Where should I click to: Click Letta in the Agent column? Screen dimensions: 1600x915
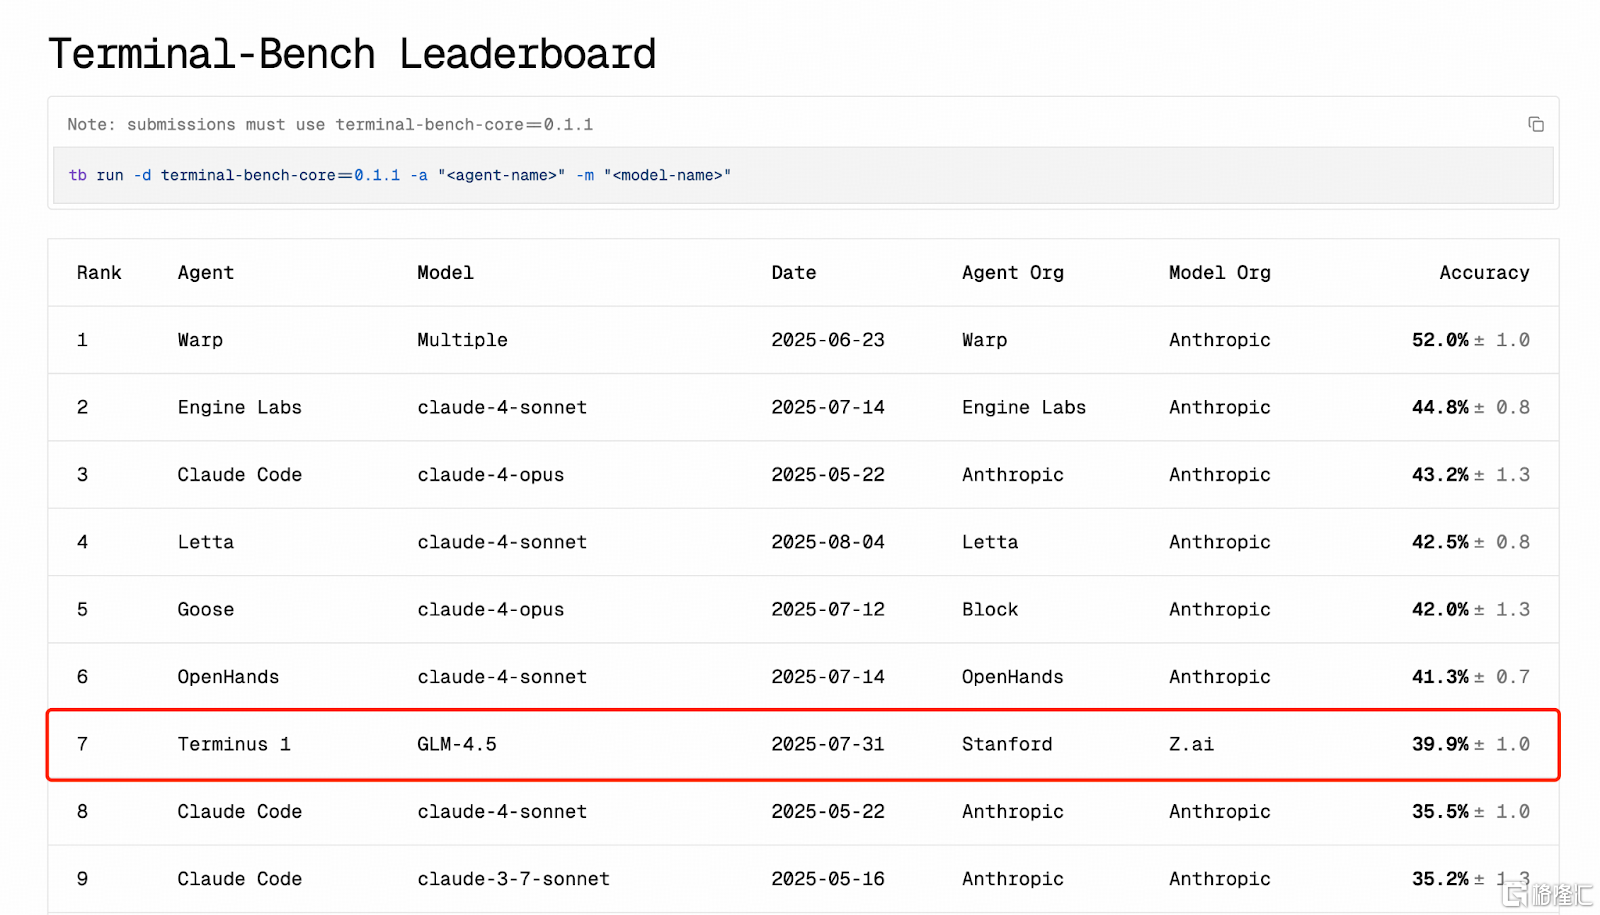(x=206, y=542)
